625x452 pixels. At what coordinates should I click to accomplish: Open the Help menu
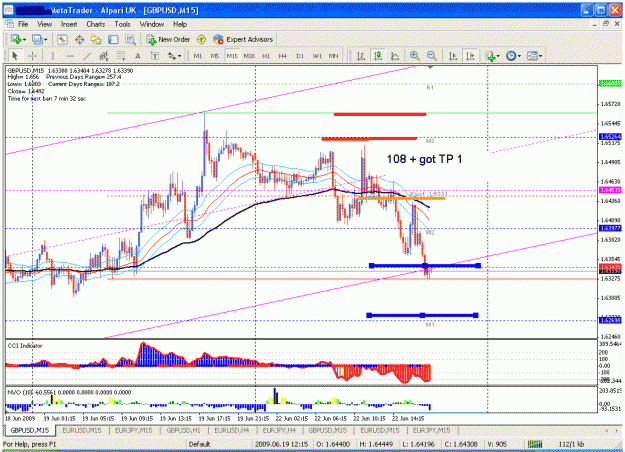click(x=180, y=24)
